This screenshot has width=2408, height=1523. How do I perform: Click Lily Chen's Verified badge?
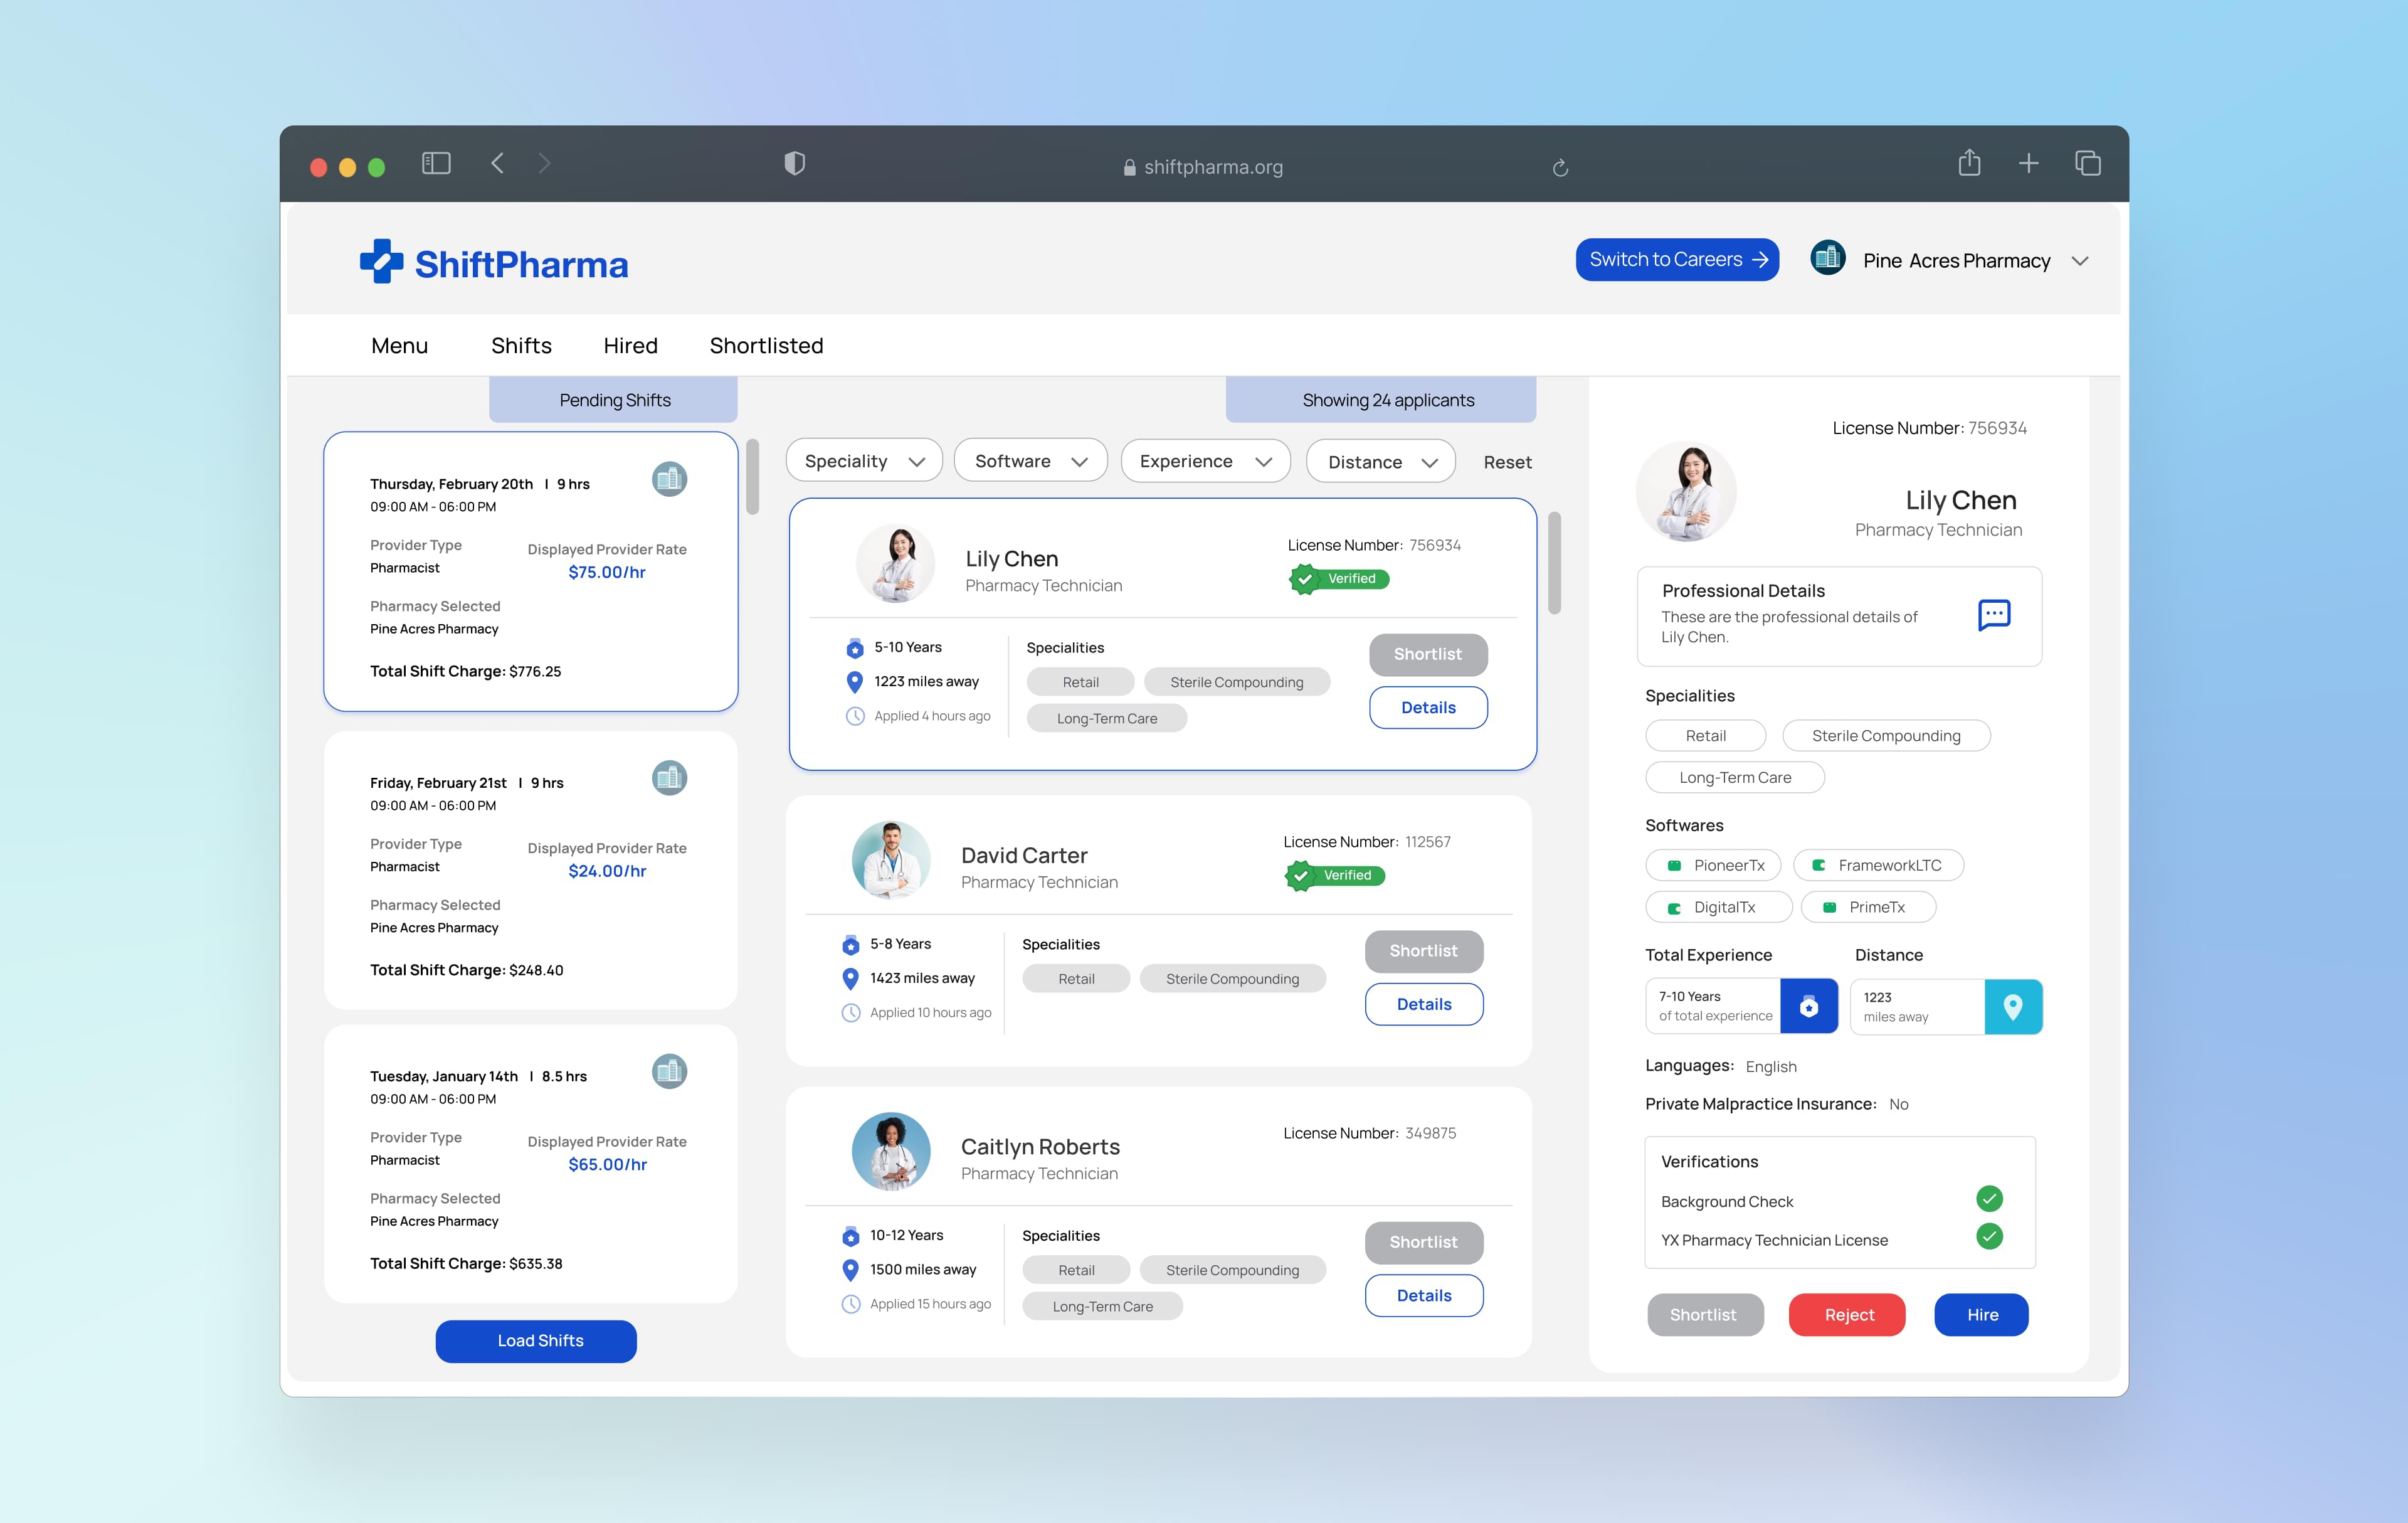pyautogui.click(x=1339, y=579)
